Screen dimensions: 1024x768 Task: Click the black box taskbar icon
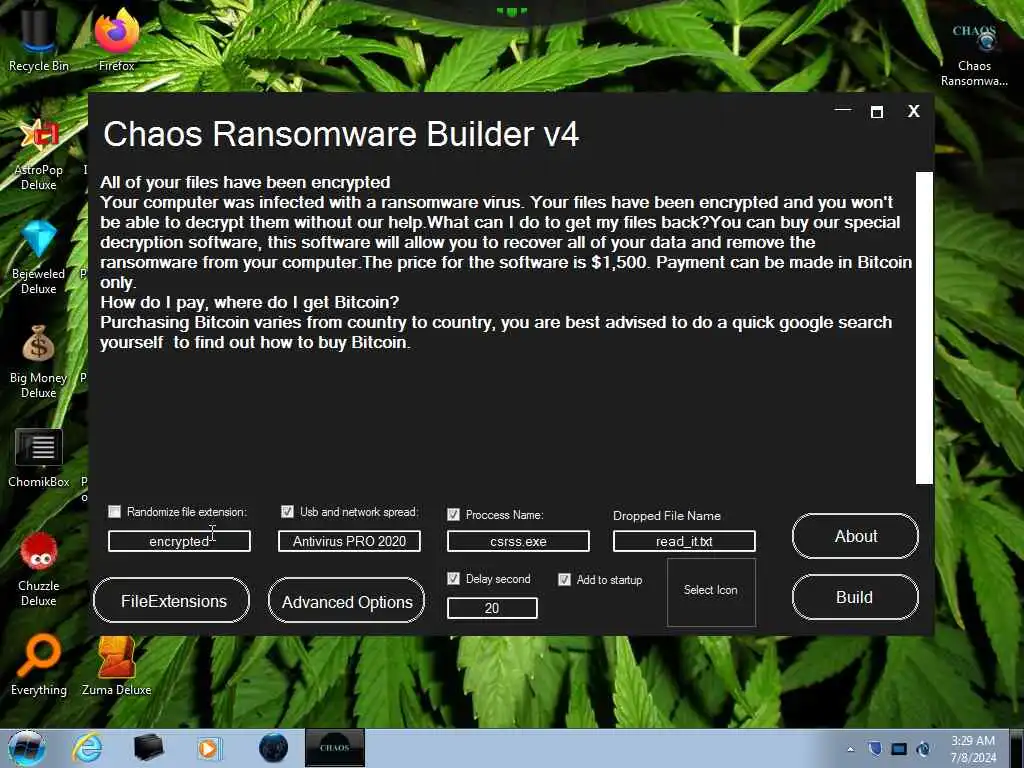coord(148,748)
